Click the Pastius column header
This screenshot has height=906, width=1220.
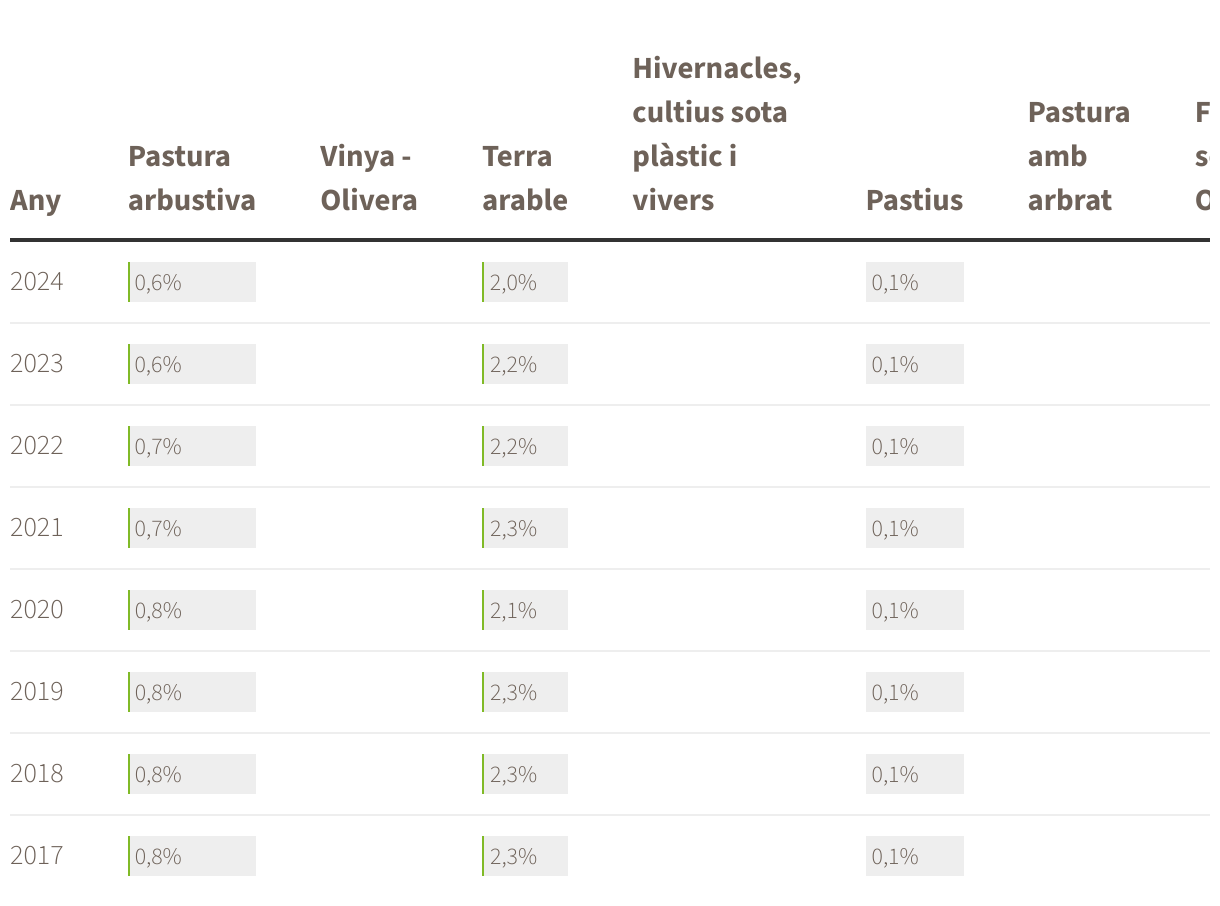pos(914,200)
